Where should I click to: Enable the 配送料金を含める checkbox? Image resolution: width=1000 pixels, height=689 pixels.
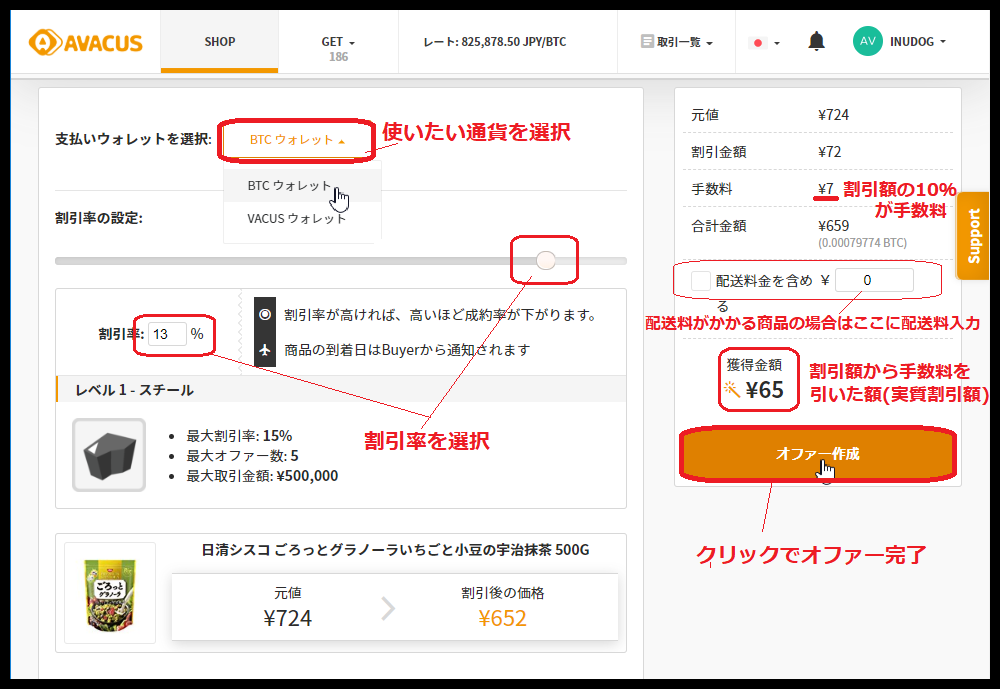(701, 281)
